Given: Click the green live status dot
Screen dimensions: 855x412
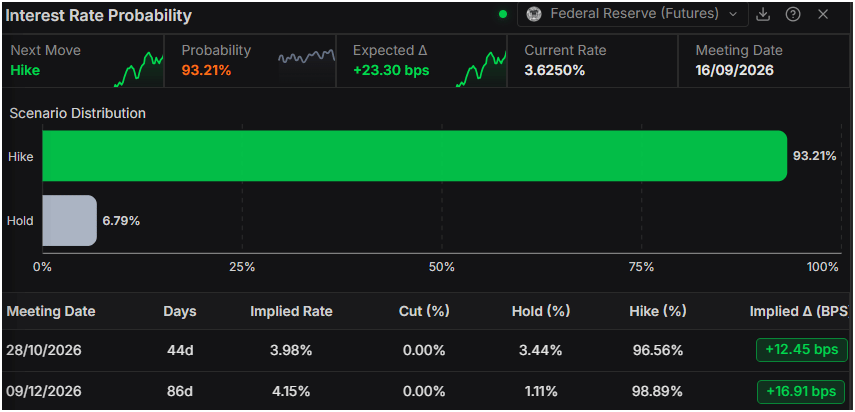Looking at the screenshot, I should tap(503, 15).
